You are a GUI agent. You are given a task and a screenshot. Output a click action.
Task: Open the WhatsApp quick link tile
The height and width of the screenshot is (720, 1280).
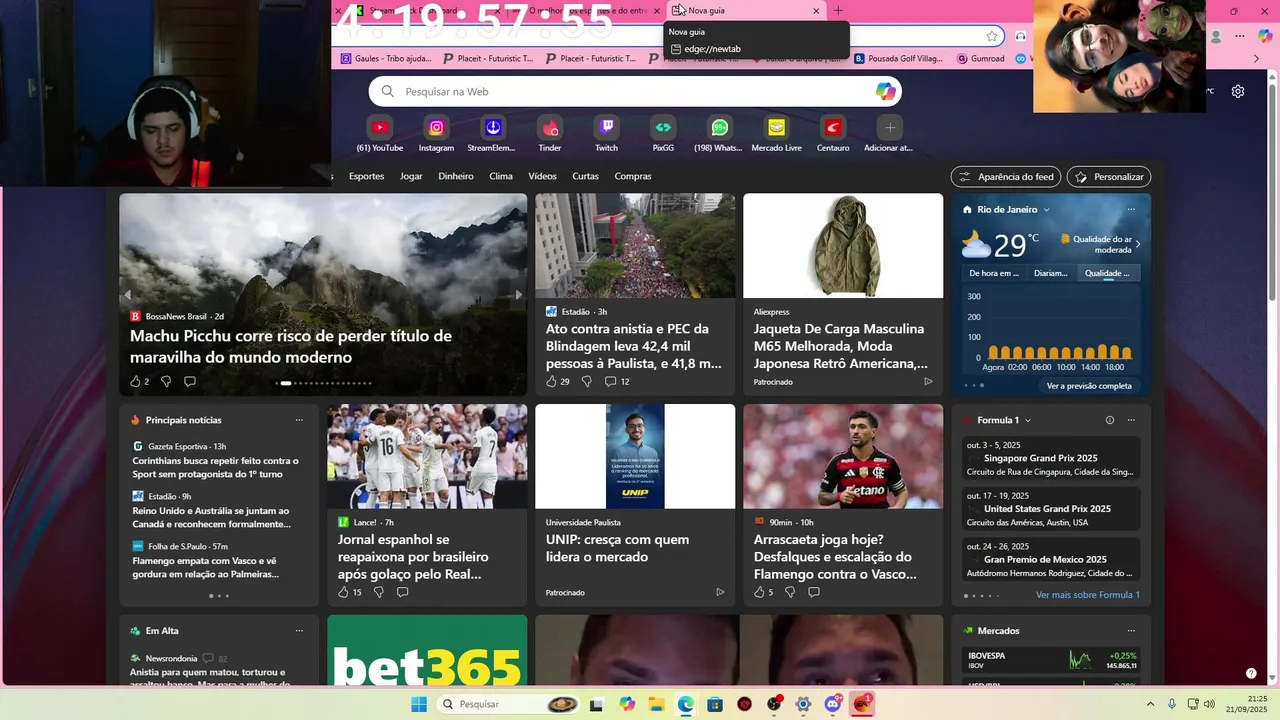719,134
